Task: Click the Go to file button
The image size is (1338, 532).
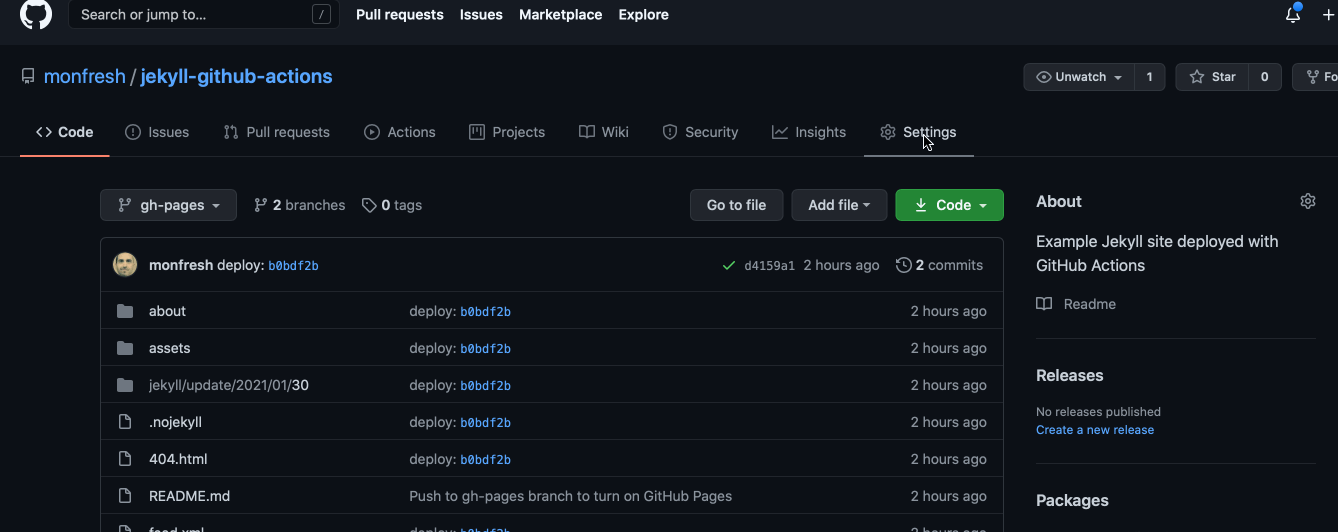Action: pyautogui.click(x=736, y=205)
